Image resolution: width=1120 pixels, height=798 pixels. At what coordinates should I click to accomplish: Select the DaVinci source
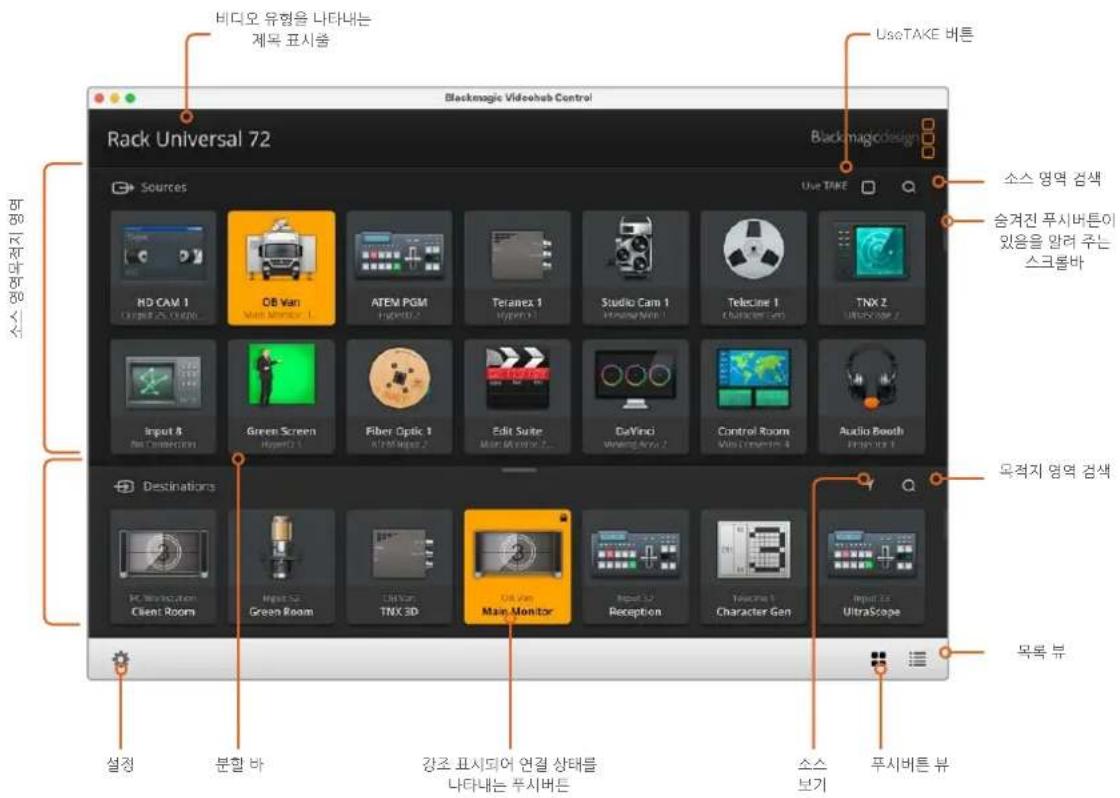click(635, 396)
